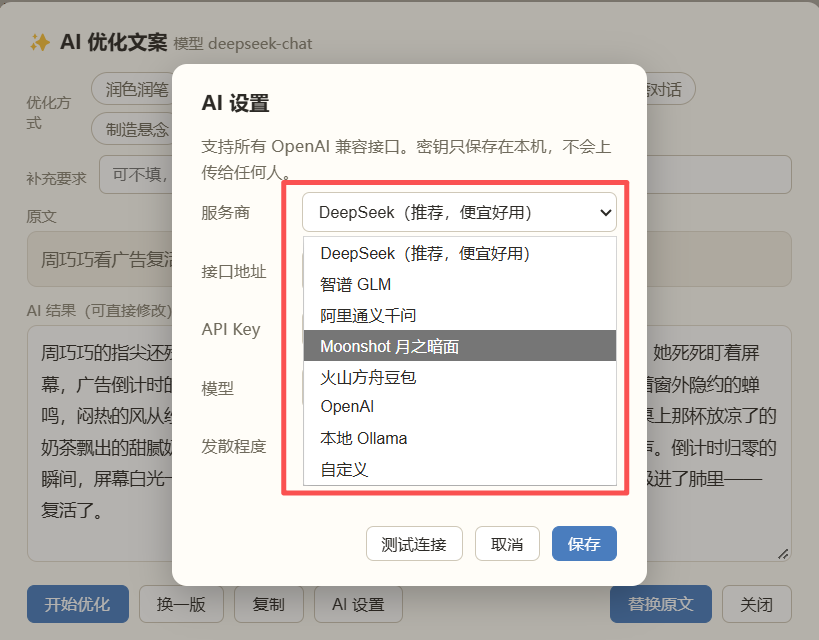Open AI 设置 button at bottom
Viewport: 819px width, 640px height.
358,604
